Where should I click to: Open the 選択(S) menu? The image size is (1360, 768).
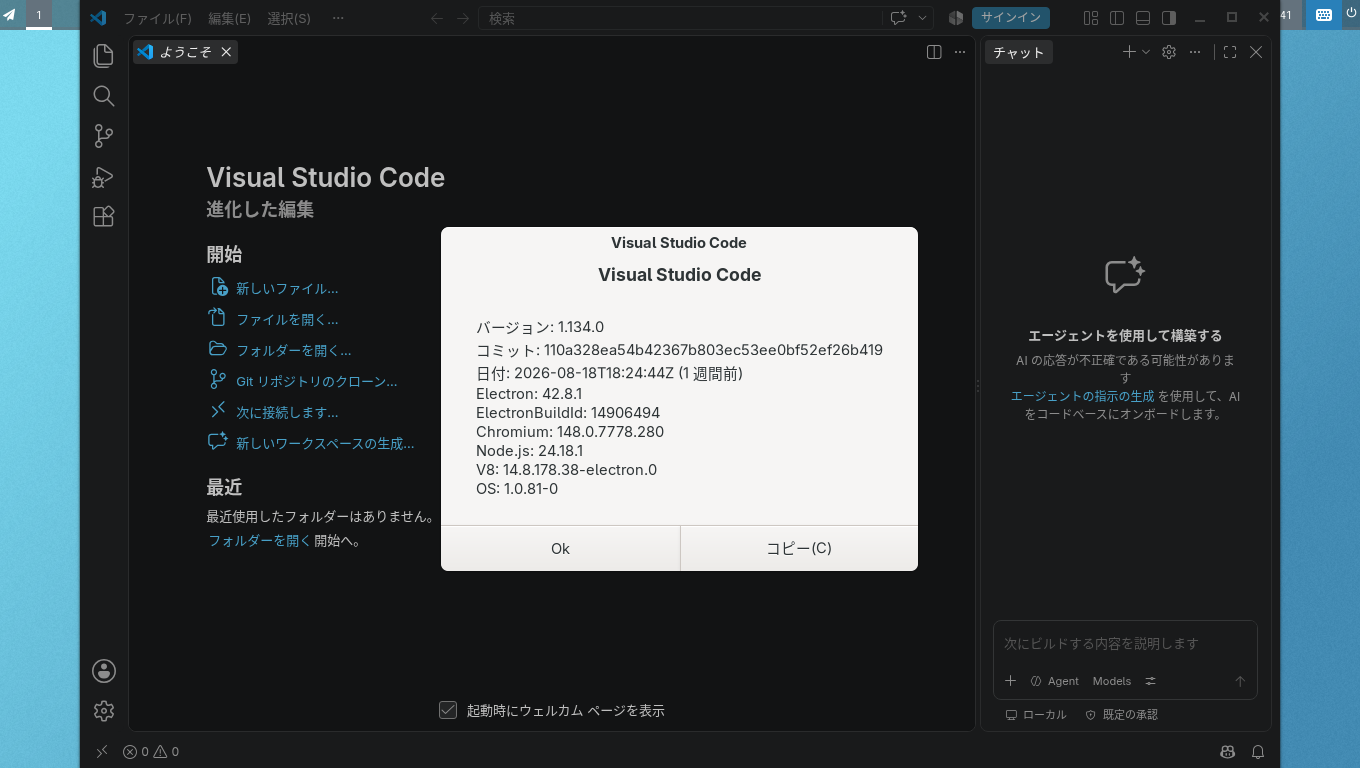click(289, 18)
